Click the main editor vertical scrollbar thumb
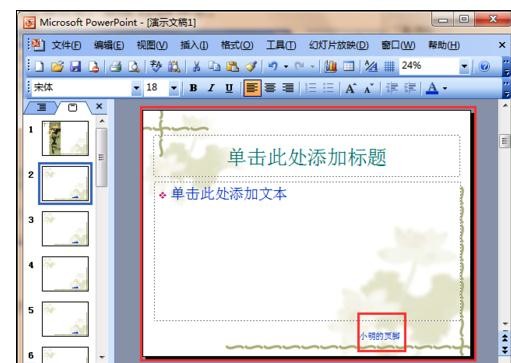 tap(505, 141)
